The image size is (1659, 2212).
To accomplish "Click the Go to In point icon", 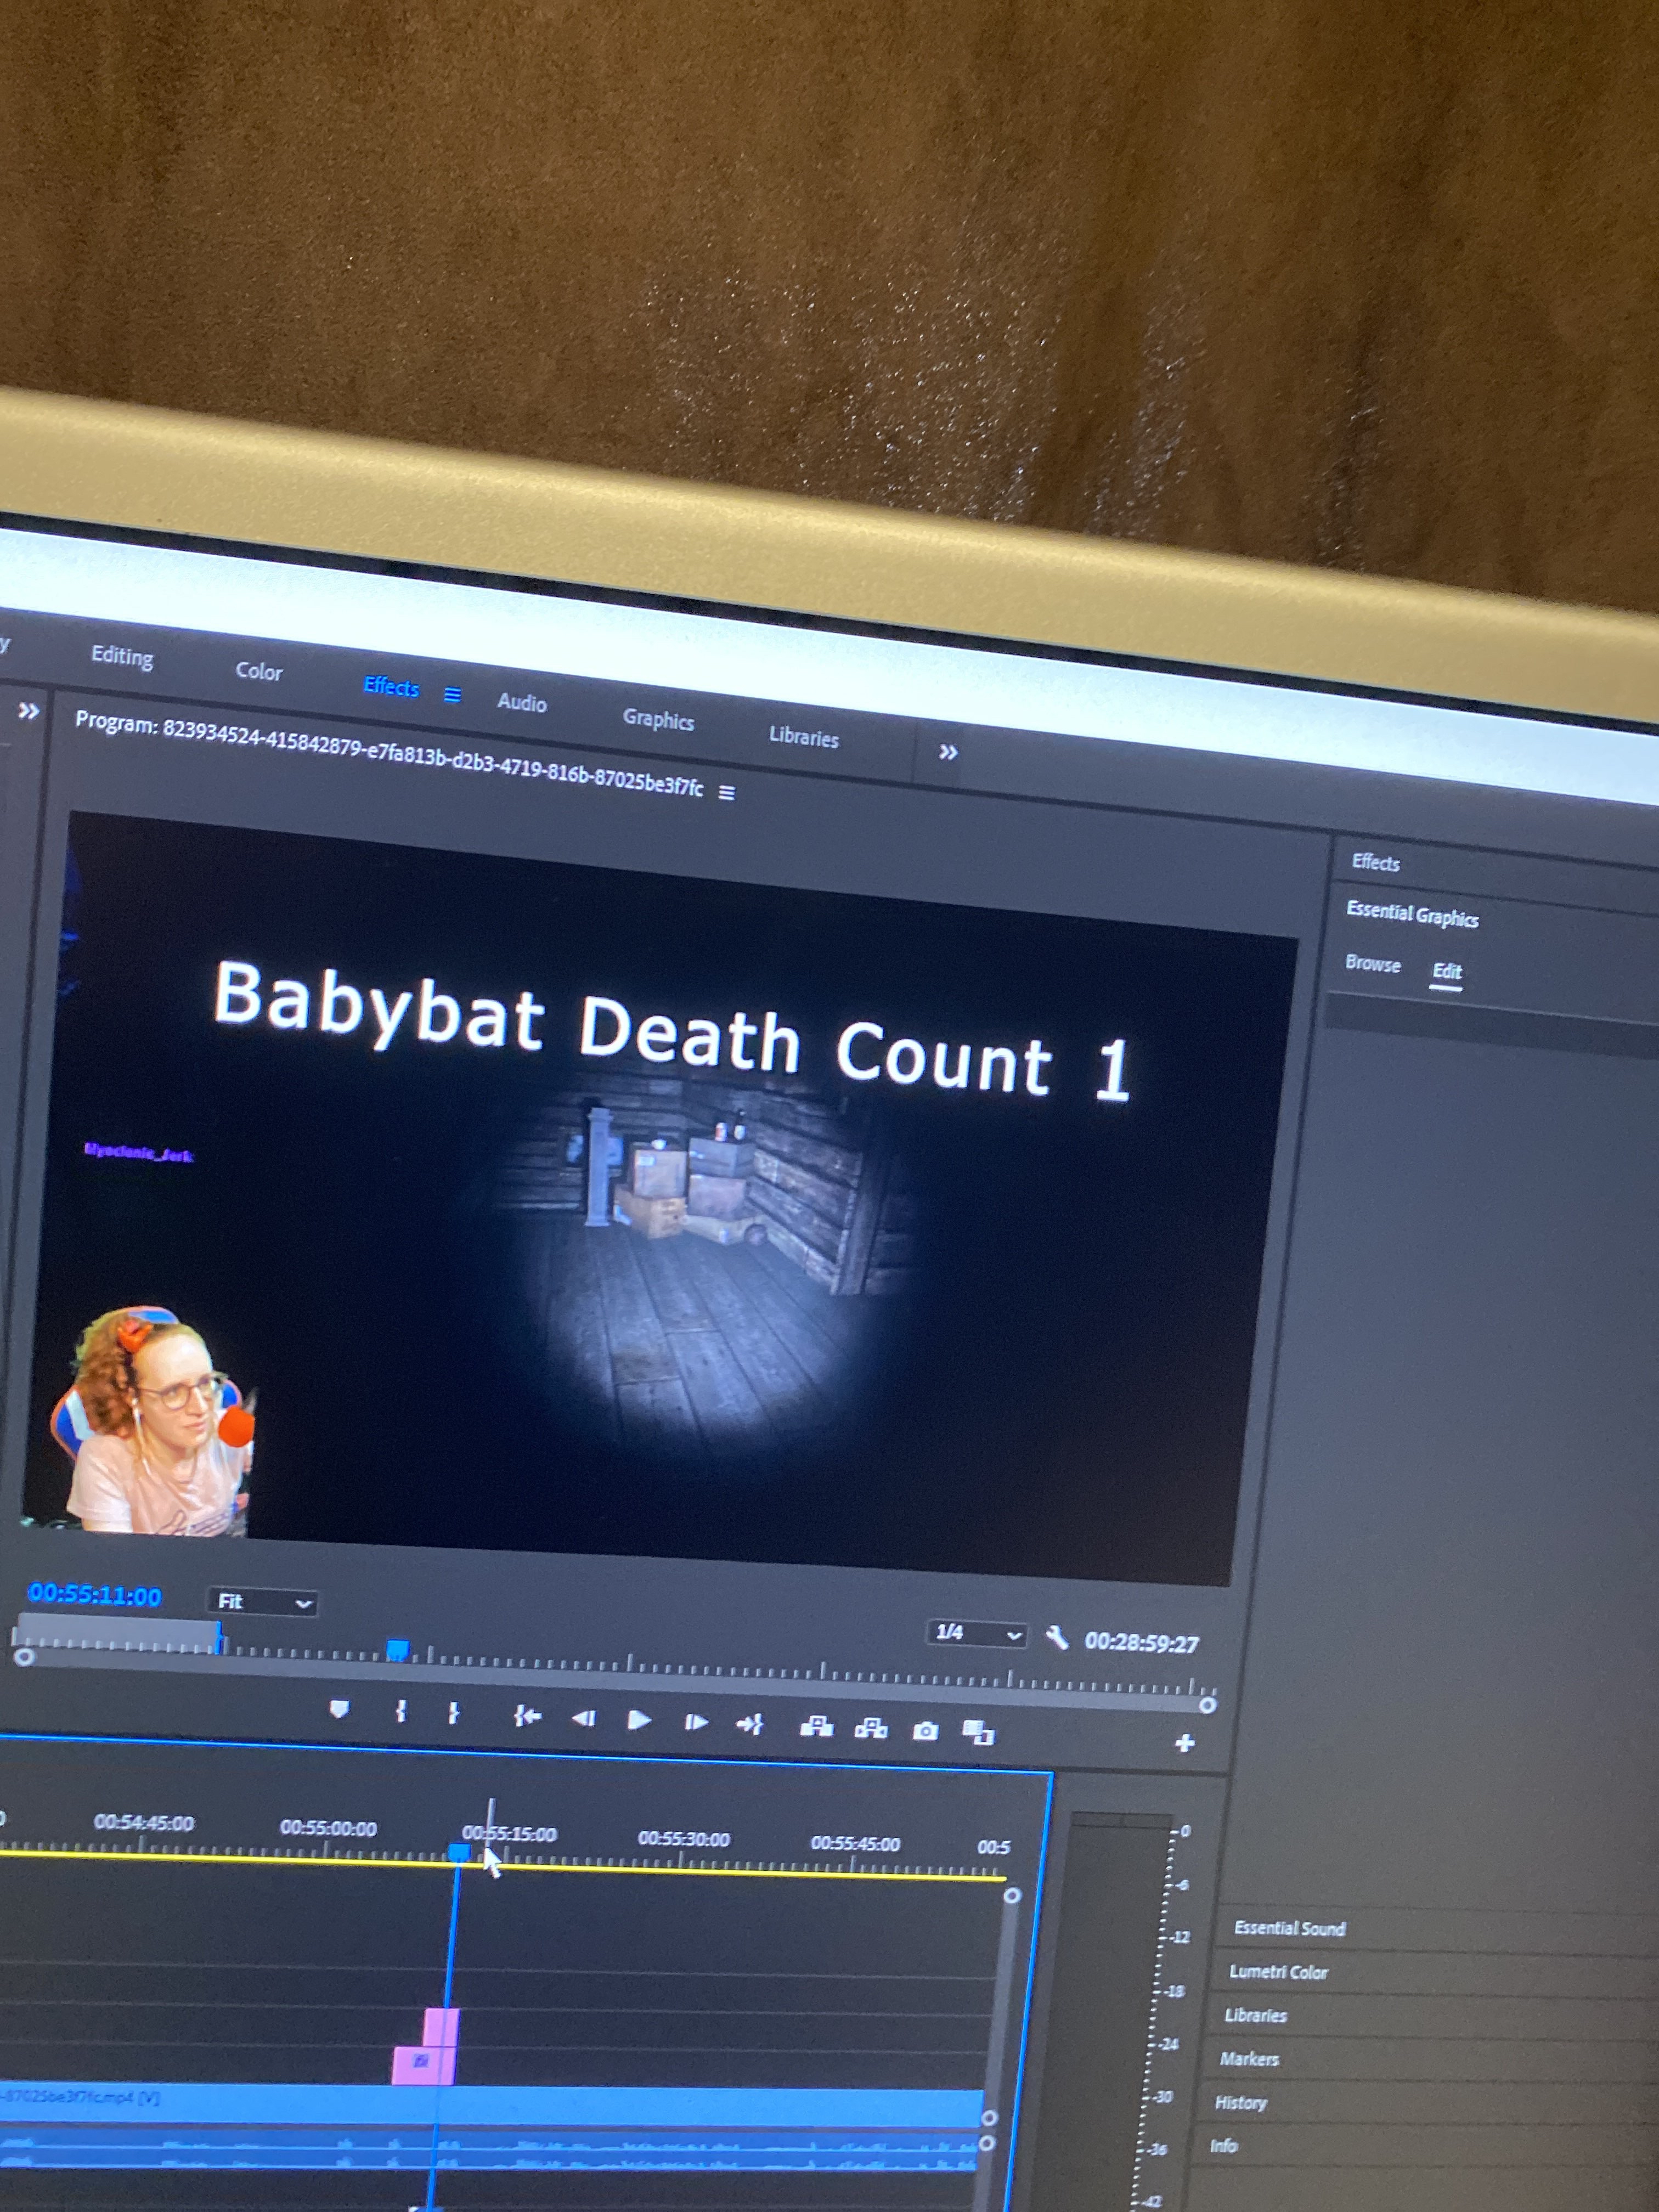I will (527, 1716).
